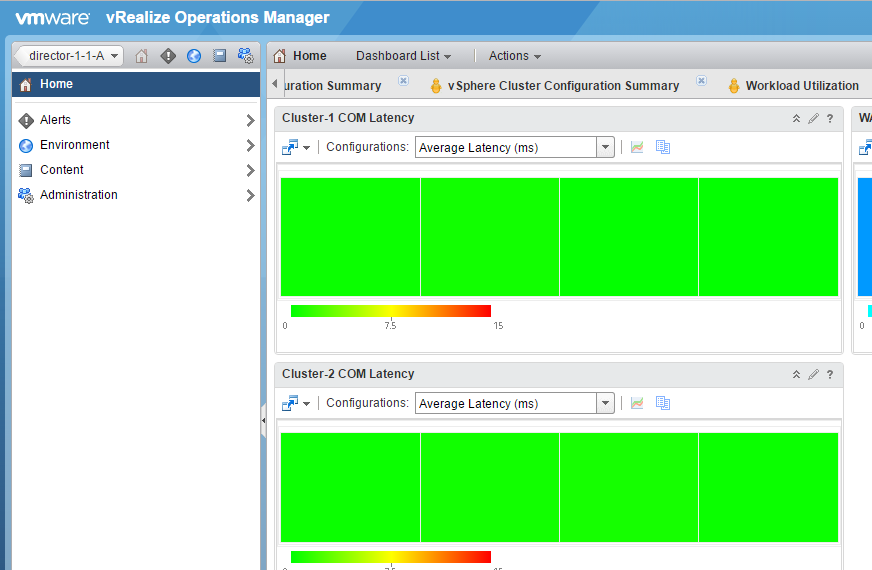Open help for Cluster-1 COM Latency widget
872x570 pixels.
830,118
